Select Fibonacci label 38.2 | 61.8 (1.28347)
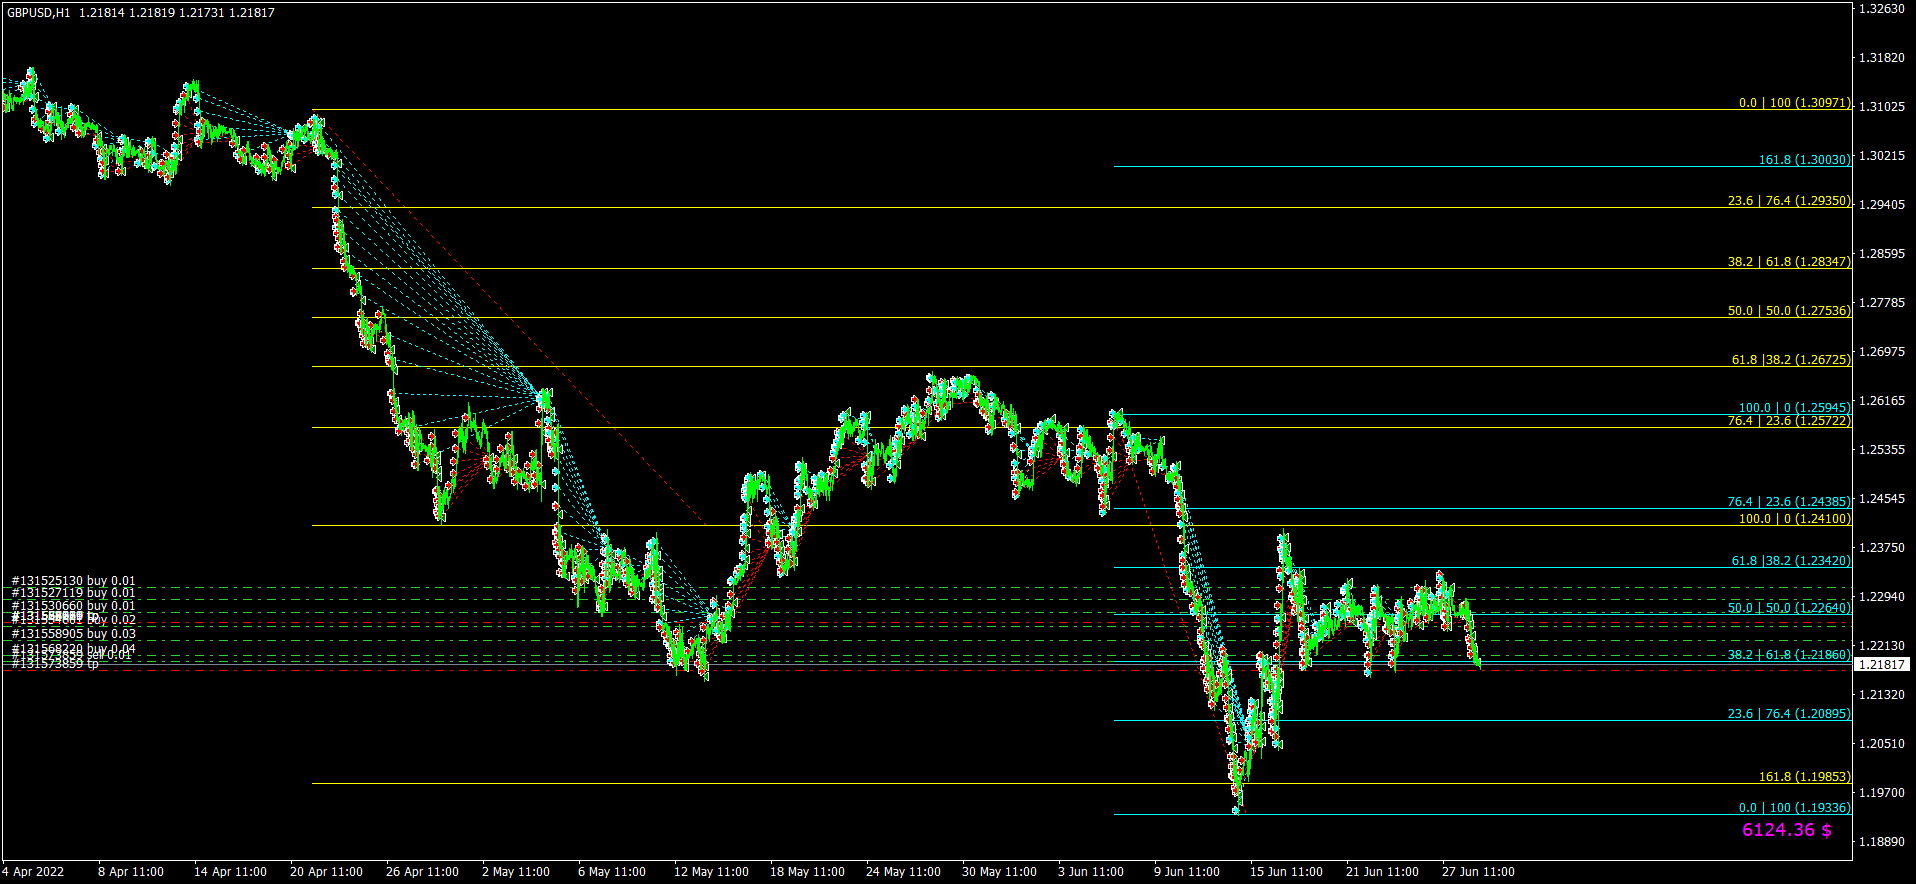Viewport: 1916px width, 884px height. point(1789,262)
